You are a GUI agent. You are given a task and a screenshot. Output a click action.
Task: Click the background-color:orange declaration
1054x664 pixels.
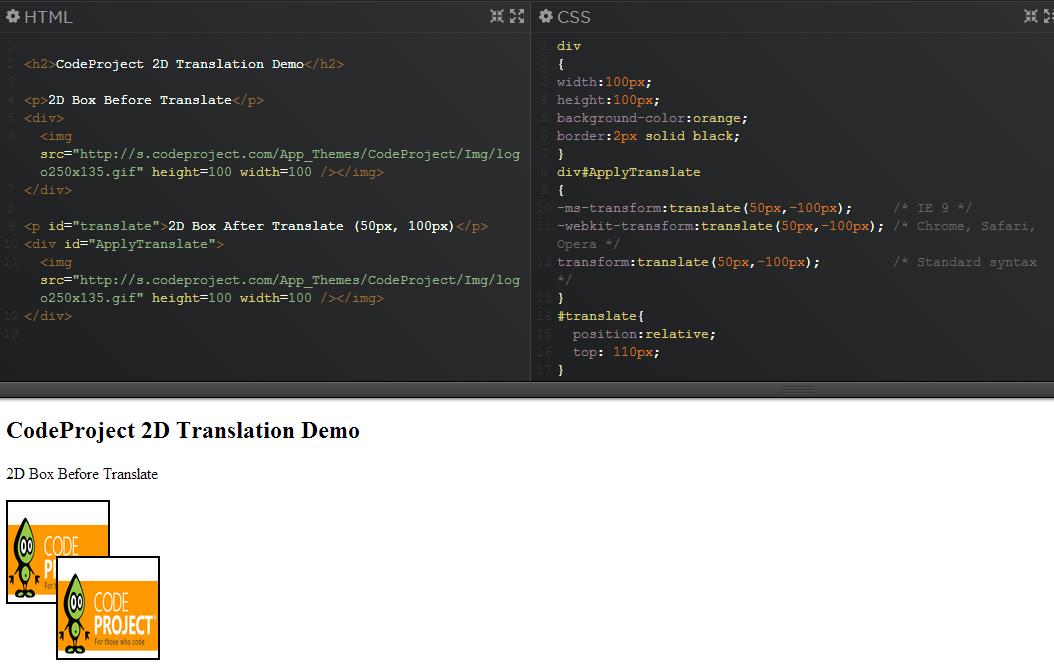652,118
